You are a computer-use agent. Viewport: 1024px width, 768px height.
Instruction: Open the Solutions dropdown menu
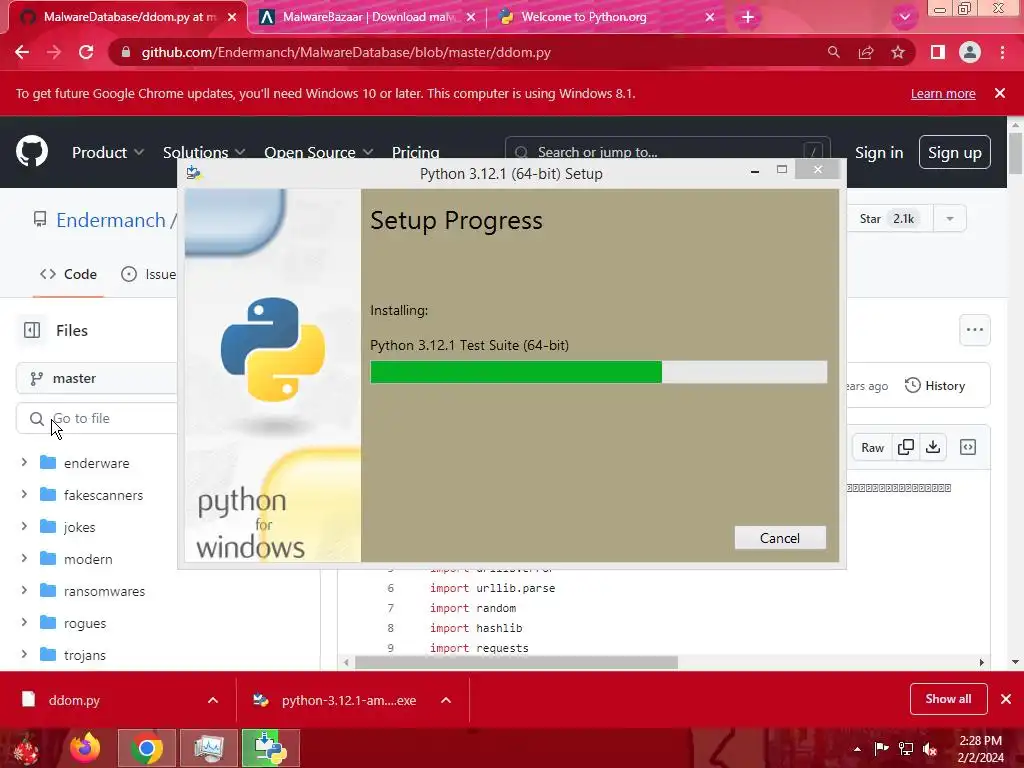[x=204, y=152]
